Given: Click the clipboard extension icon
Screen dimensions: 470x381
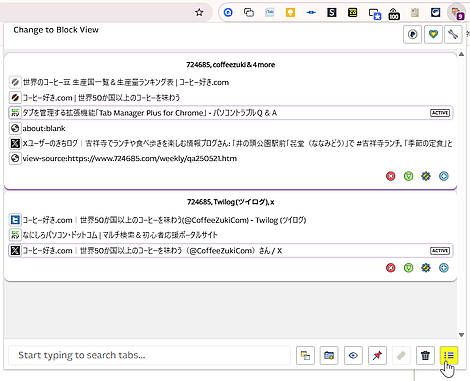Looking at the screenshot, I should [x=415, y=13].
